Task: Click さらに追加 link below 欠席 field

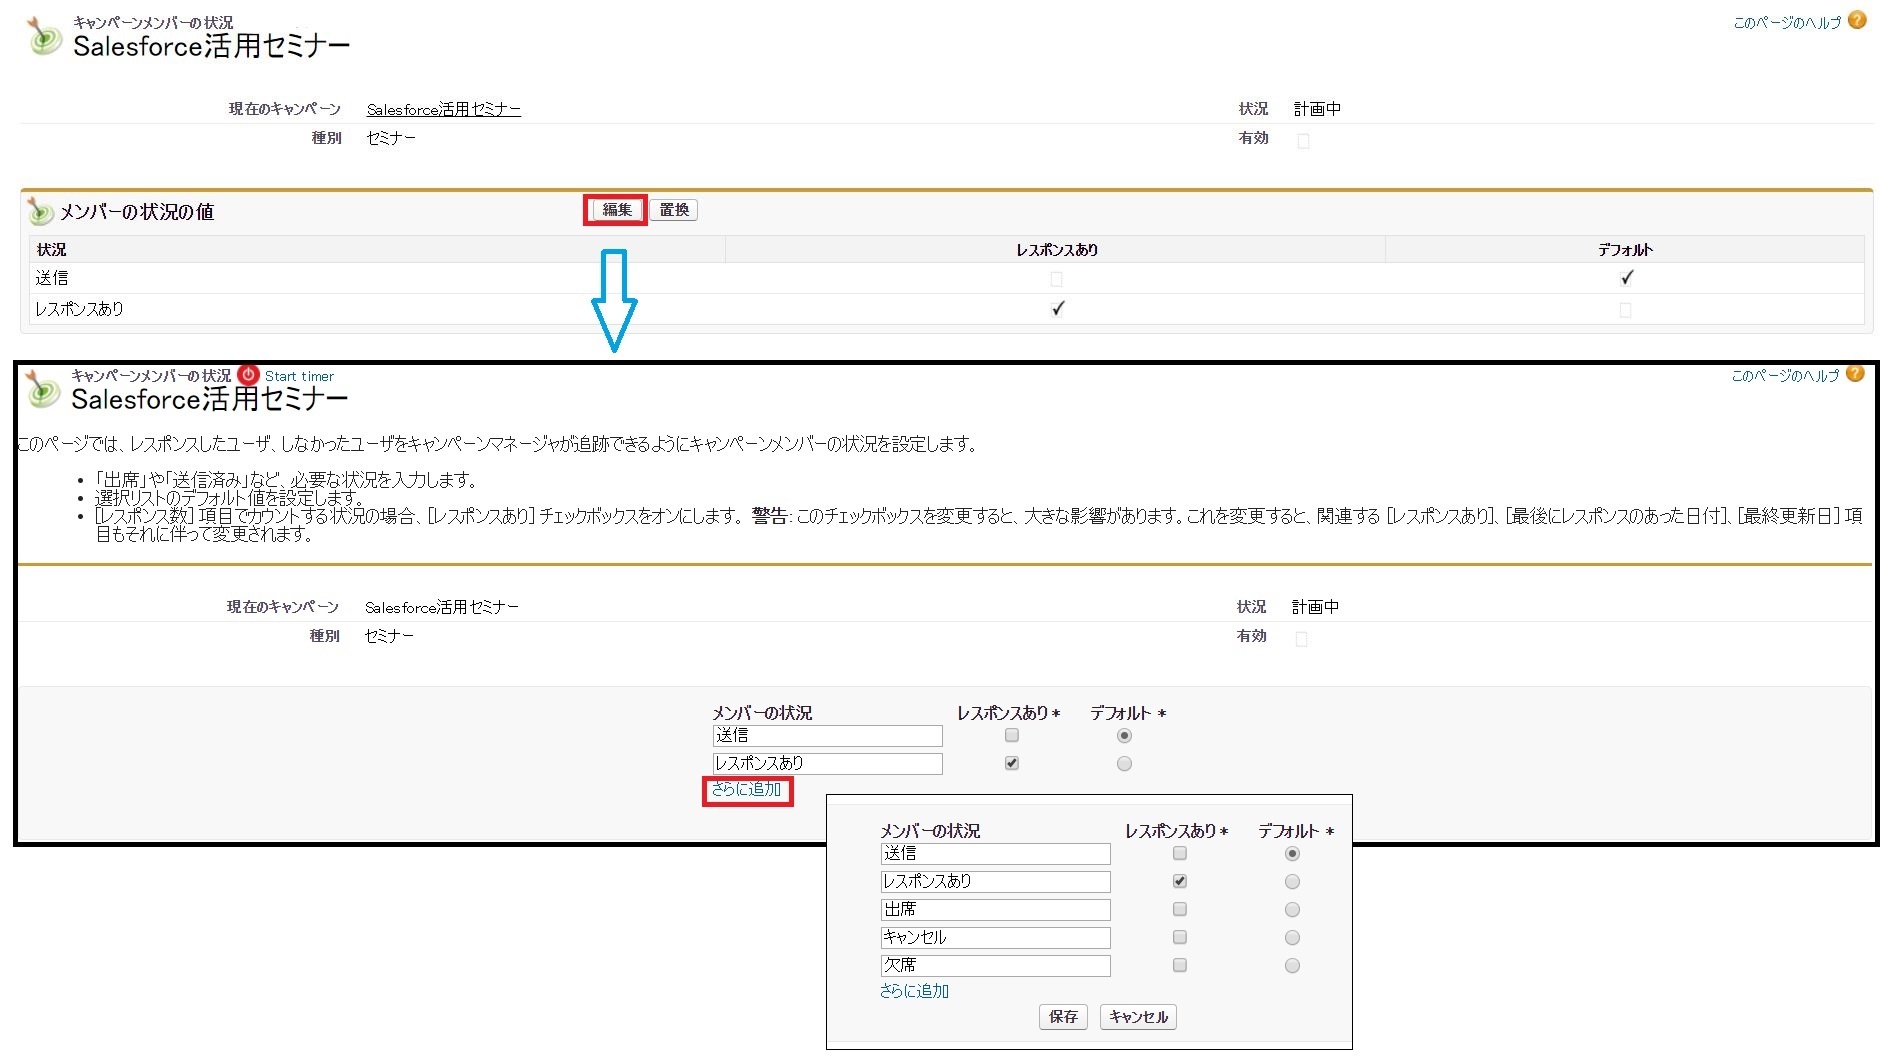Action: 914,991
